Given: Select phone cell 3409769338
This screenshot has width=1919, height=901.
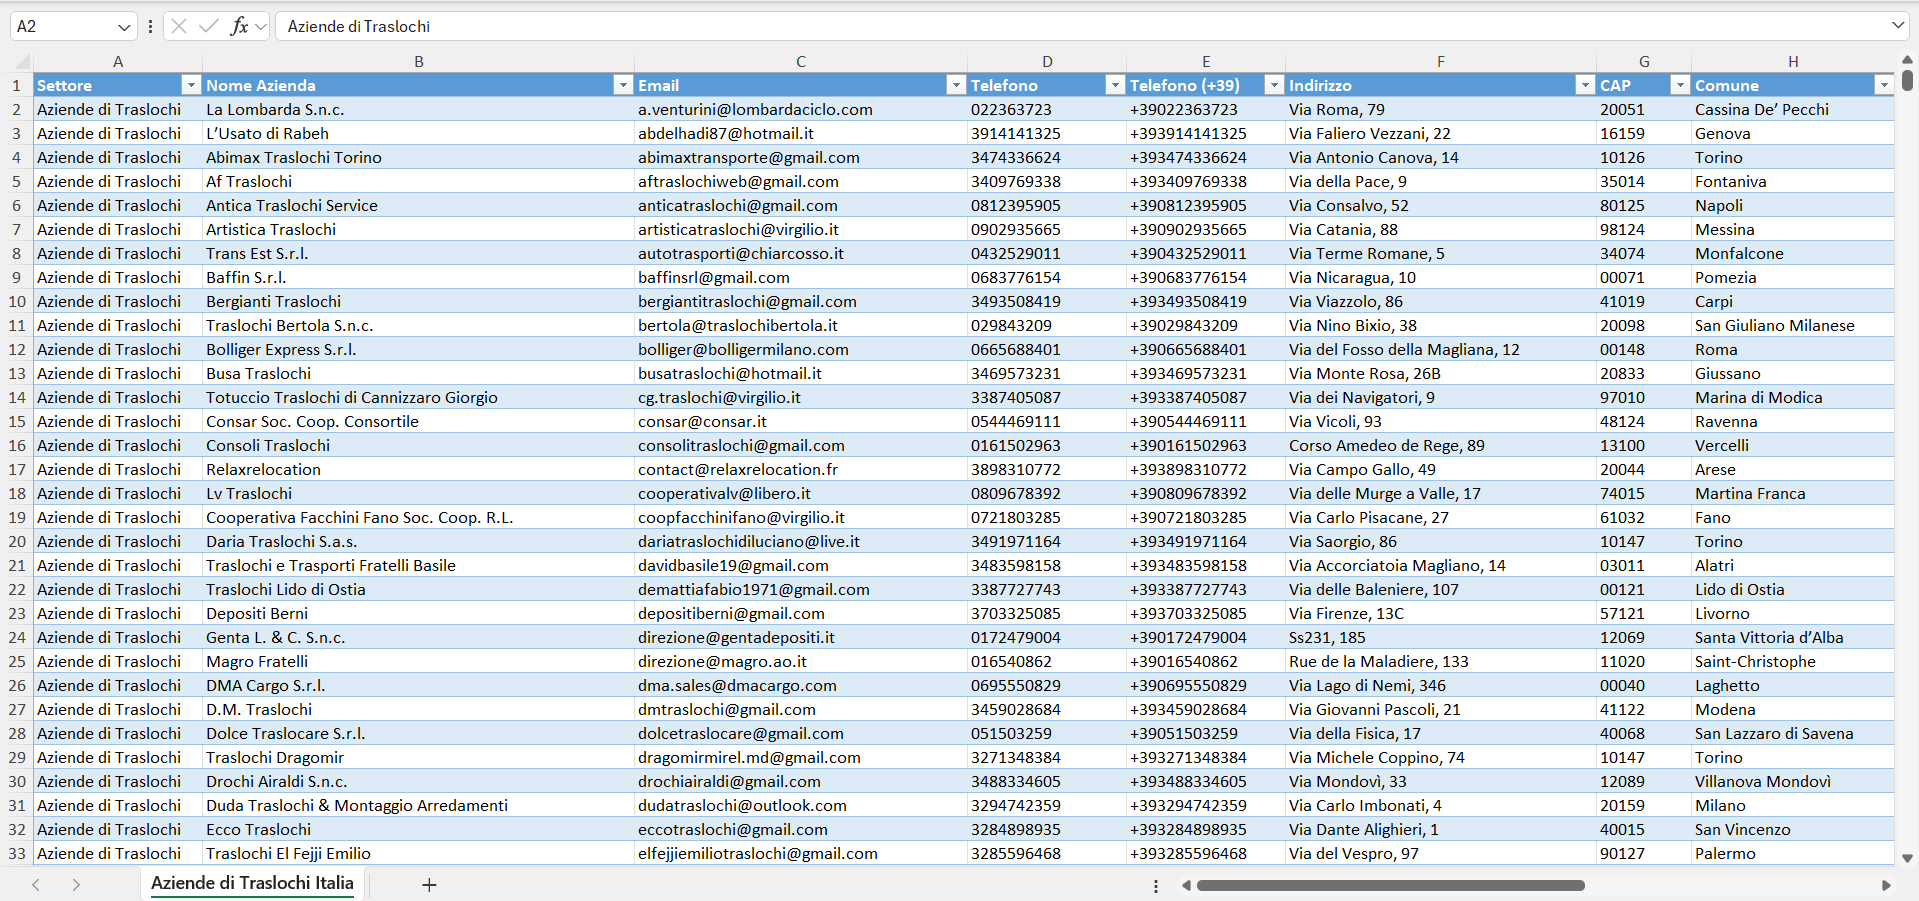Looking at the screenshot, I should [1047, 181].
